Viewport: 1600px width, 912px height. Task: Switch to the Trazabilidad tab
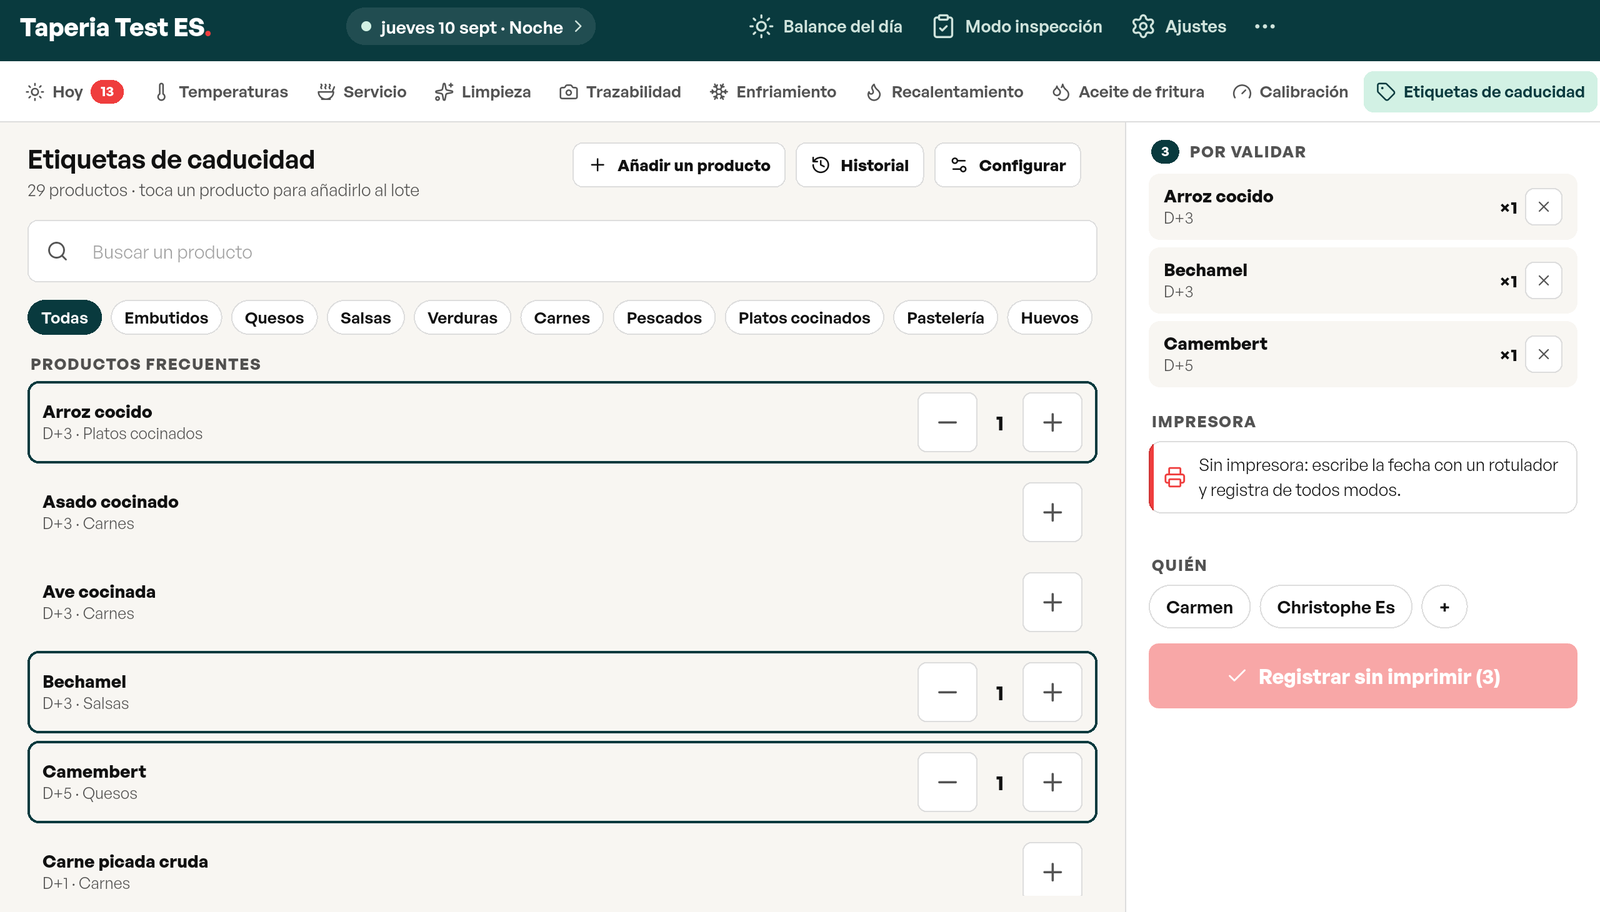pos(620,92)
